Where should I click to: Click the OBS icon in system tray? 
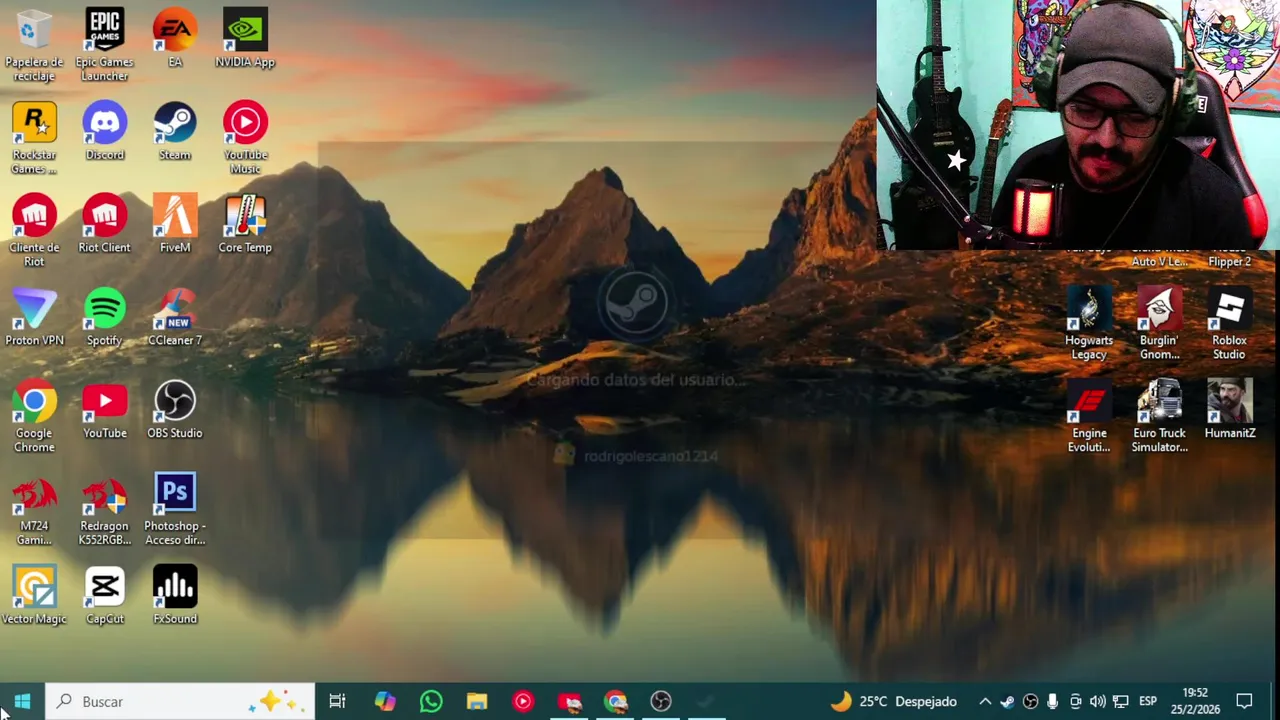[1030, 701]
